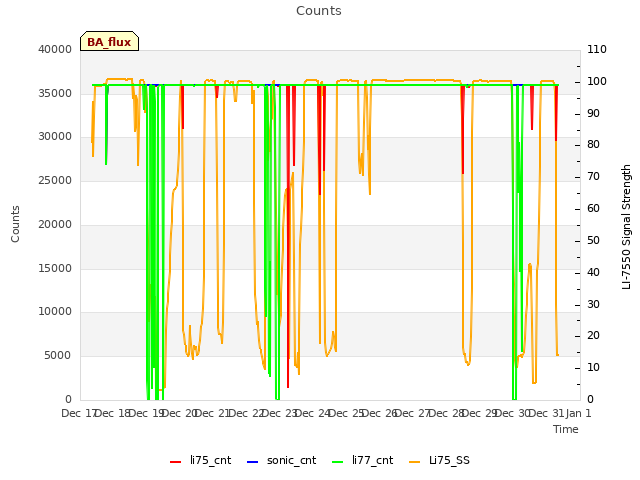This screenshot has height=480, width=640.
Task: Click red li75_cnt legend swatch
Action: coord(176,462)
